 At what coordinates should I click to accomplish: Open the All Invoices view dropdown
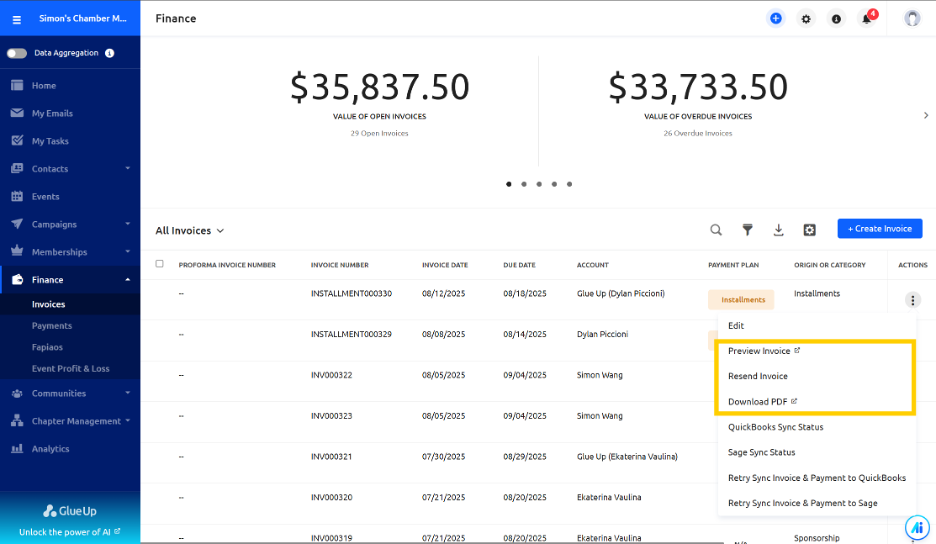[x=190, y=230]
